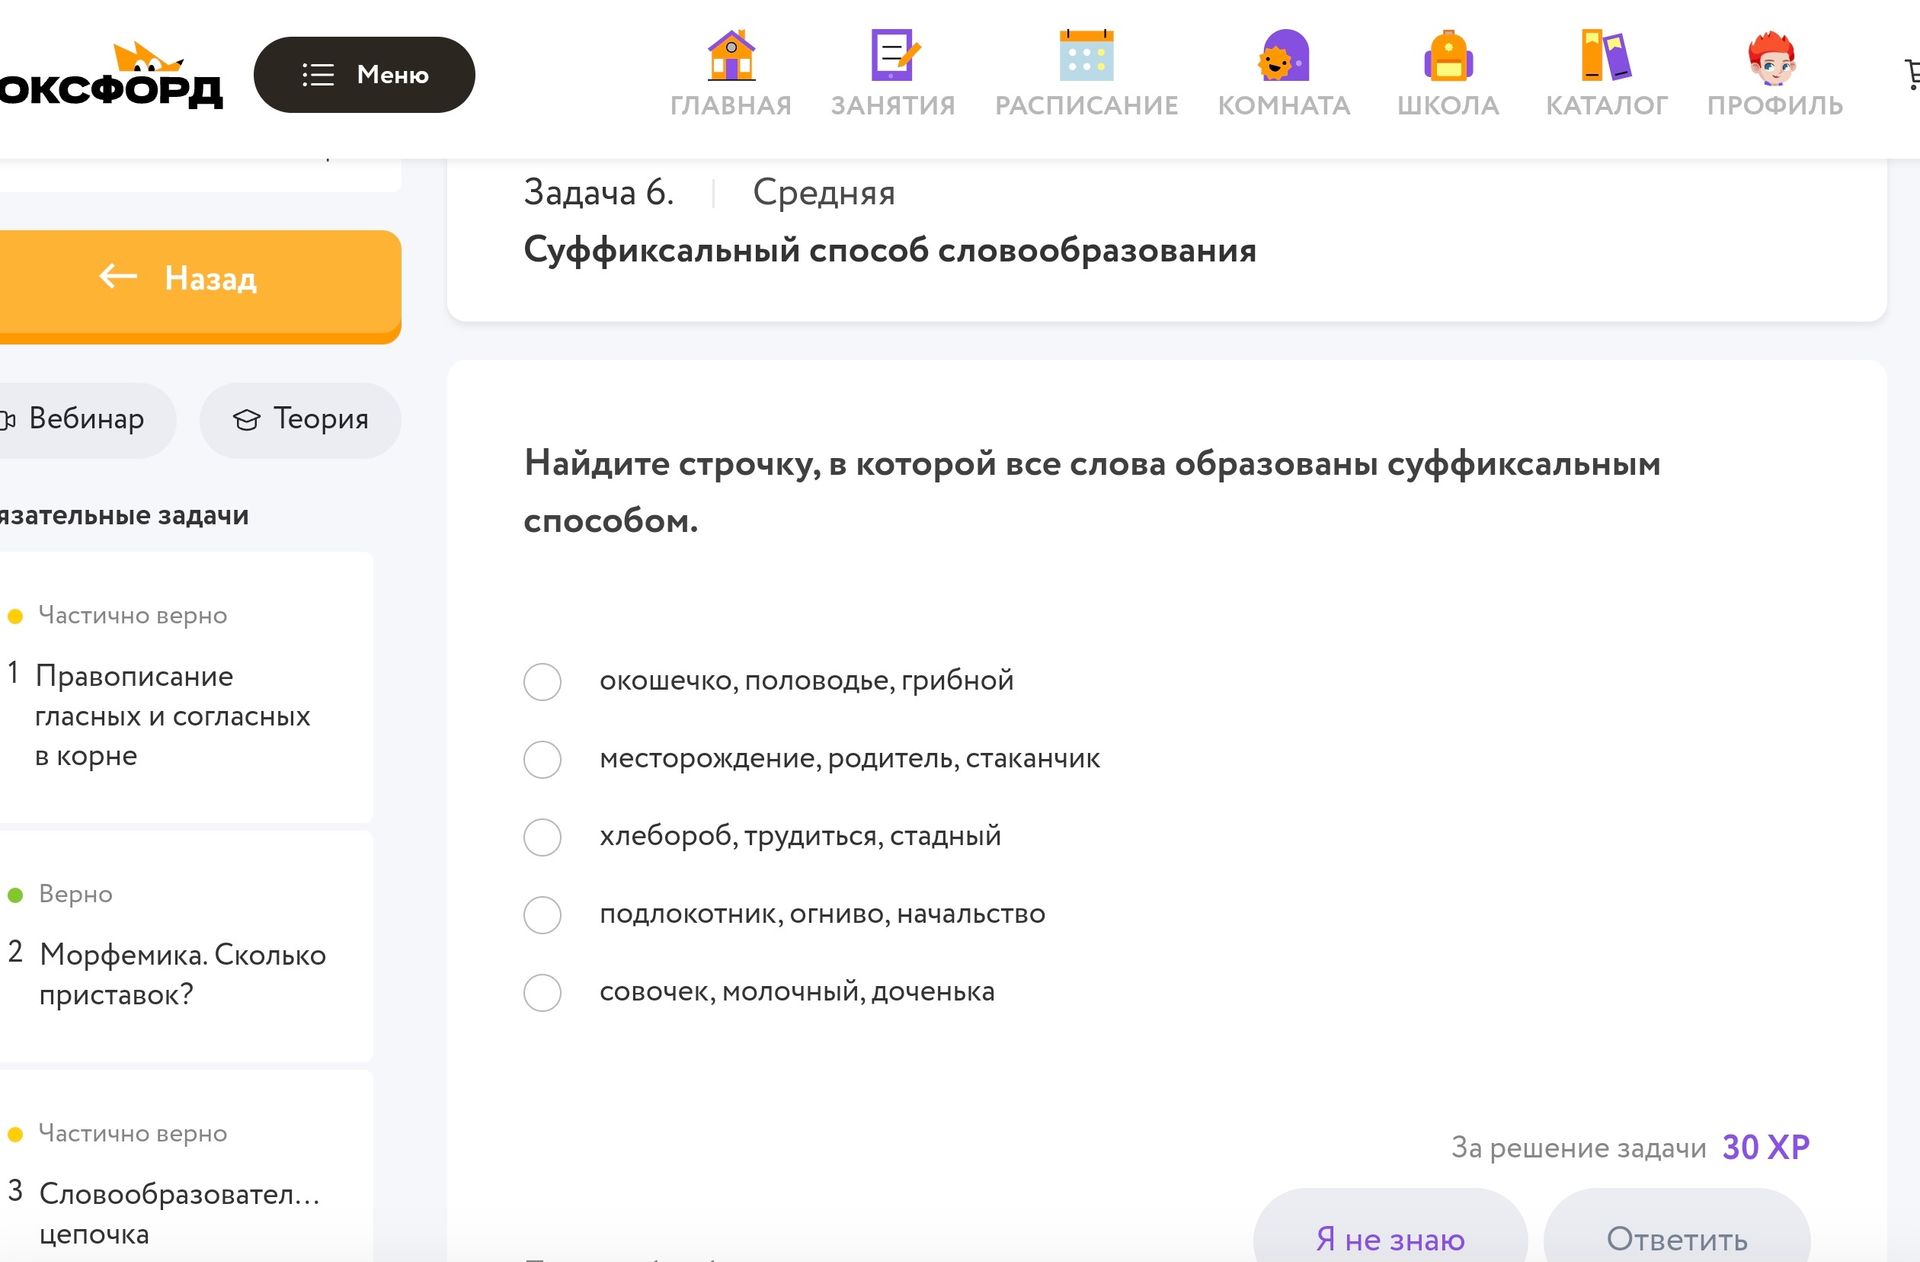
Task: Open the Вебинар tab
Action: [85, 420]
